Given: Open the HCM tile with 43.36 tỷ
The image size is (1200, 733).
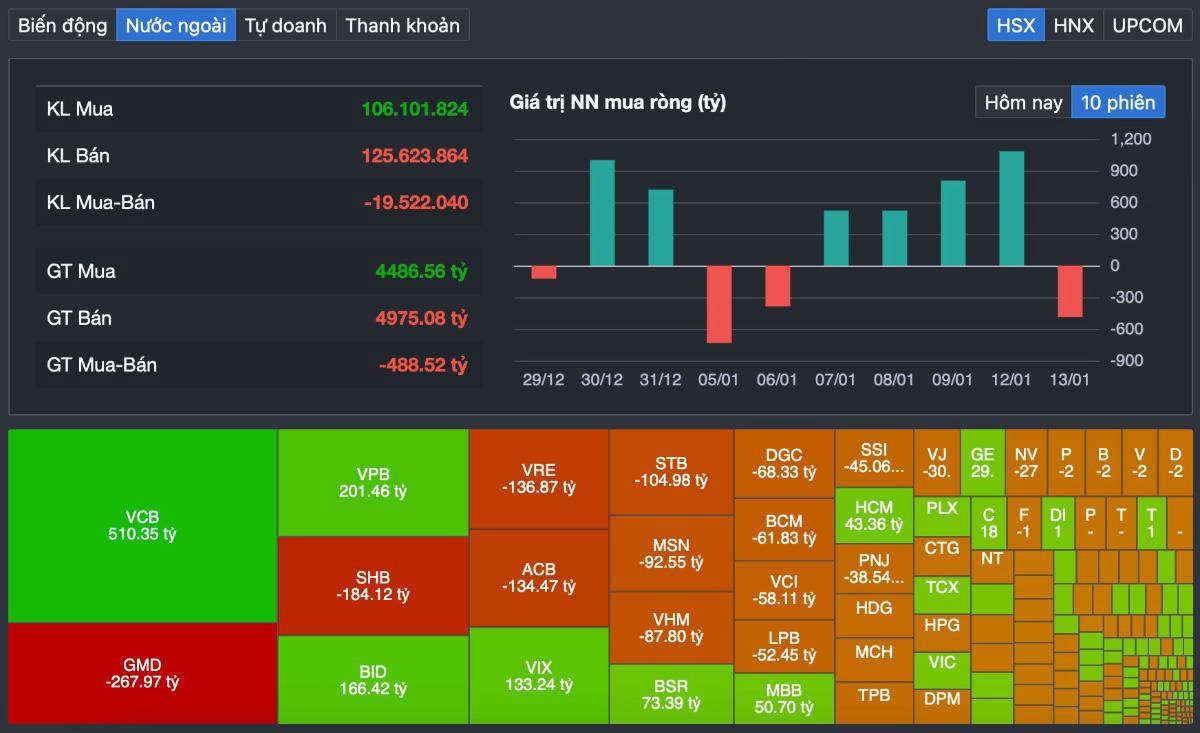Looking at the screenshot, I should pos(874,514).
